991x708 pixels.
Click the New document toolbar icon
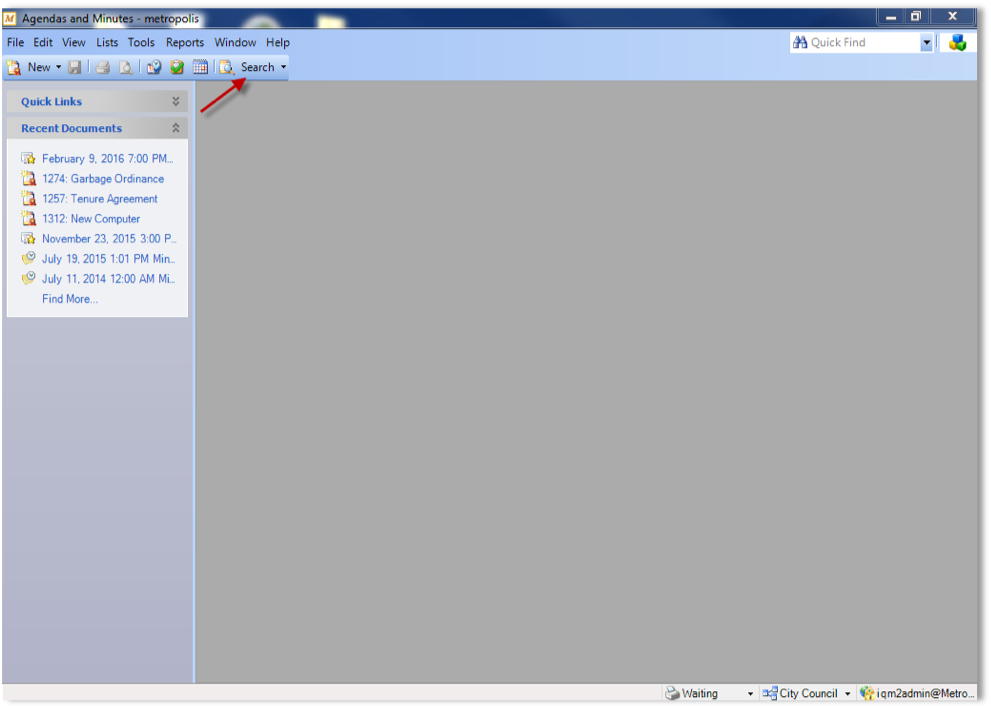click(x=14, y=67)
